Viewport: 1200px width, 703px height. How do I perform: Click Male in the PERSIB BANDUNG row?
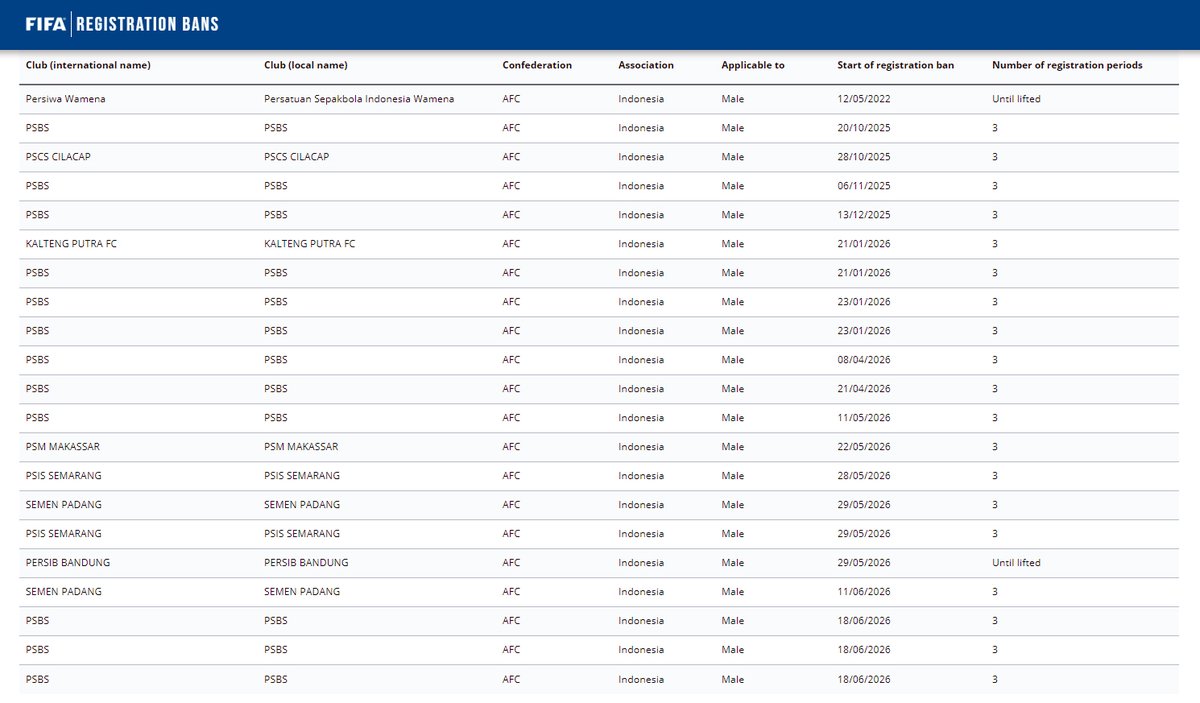[733, 563]
